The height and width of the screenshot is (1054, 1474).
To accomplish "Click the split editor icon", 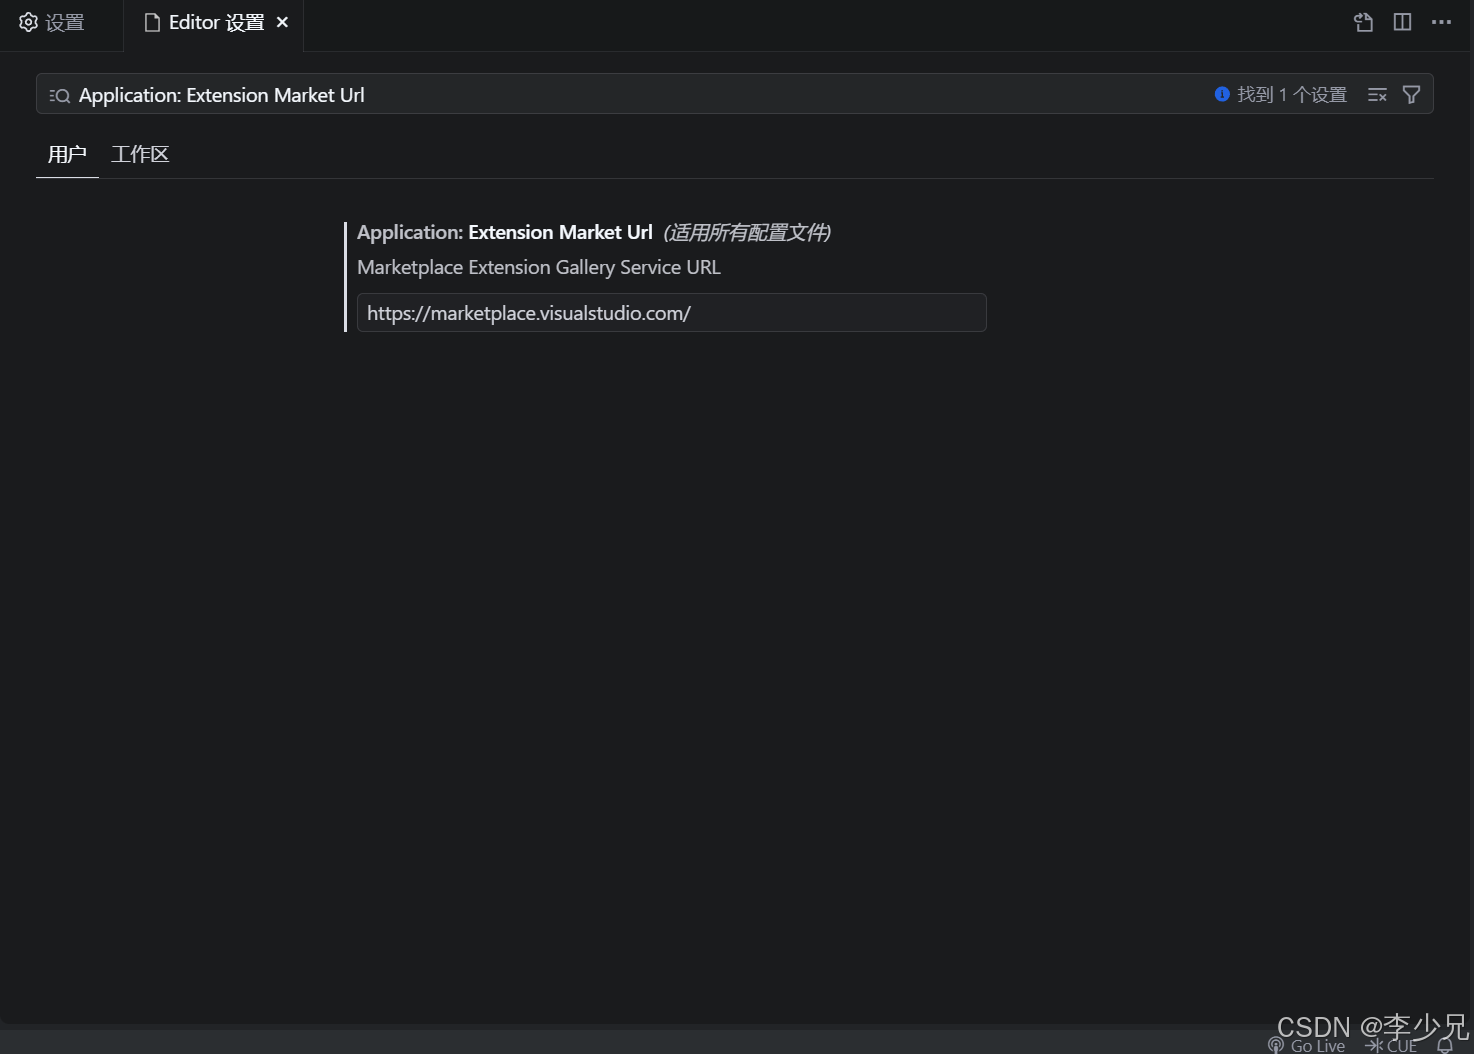I will (1402, 22).
